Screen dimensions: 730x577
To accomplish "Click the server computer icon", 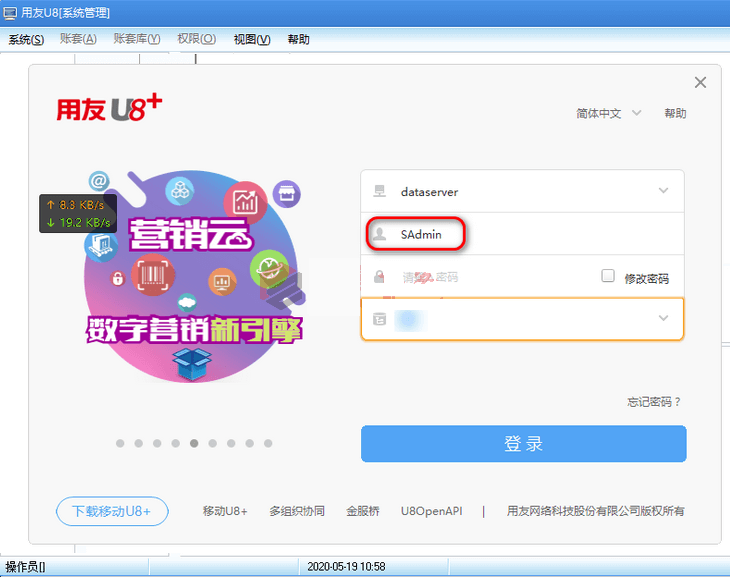I will (379, 191).
